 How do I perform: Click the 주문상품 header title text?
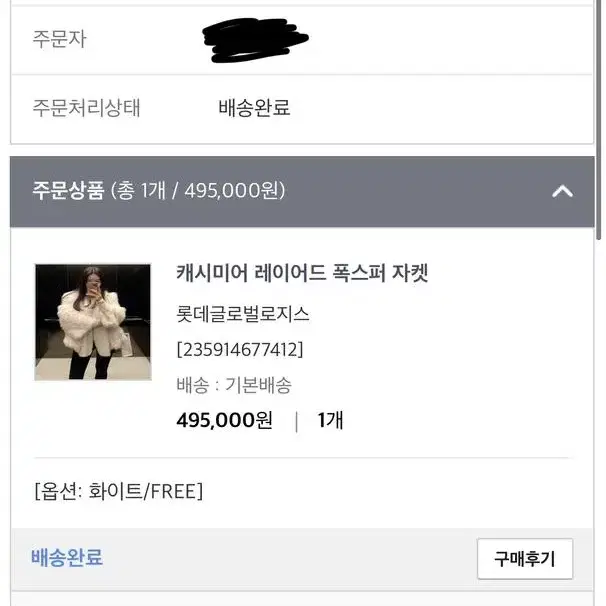click(x=68, y=190)
